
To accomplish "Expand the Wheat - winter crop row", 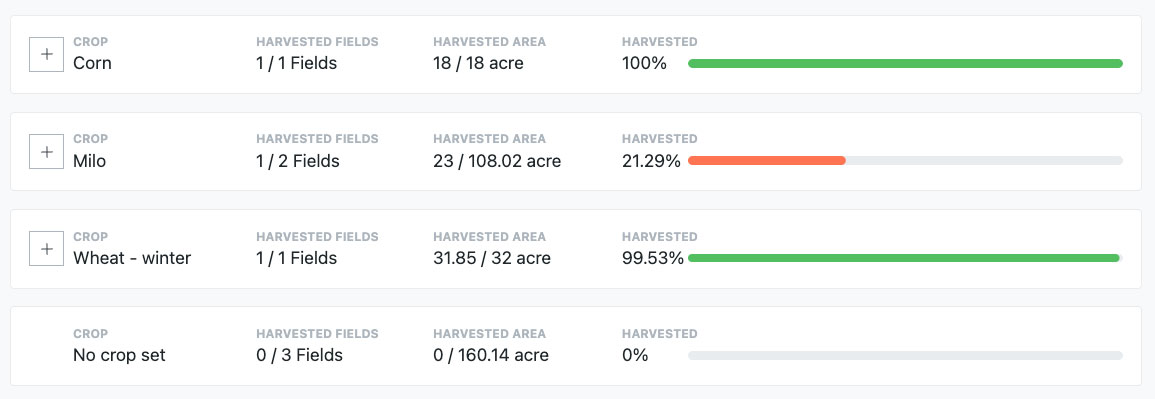I will pos(46,249).
